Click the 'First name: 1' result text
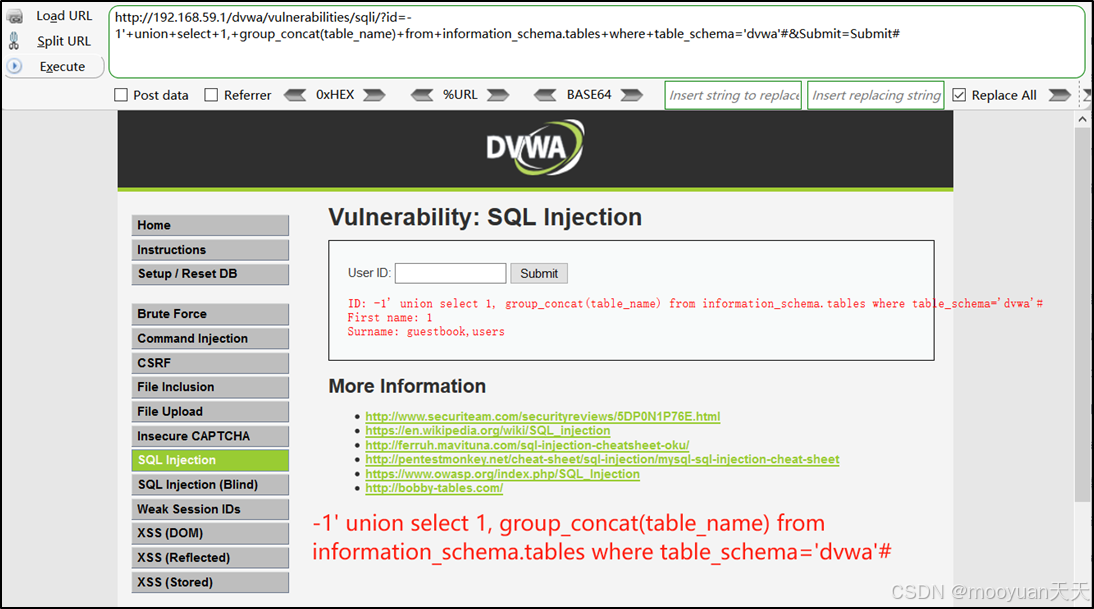The height and width of the screenshot is (609, 1094). 390,317
